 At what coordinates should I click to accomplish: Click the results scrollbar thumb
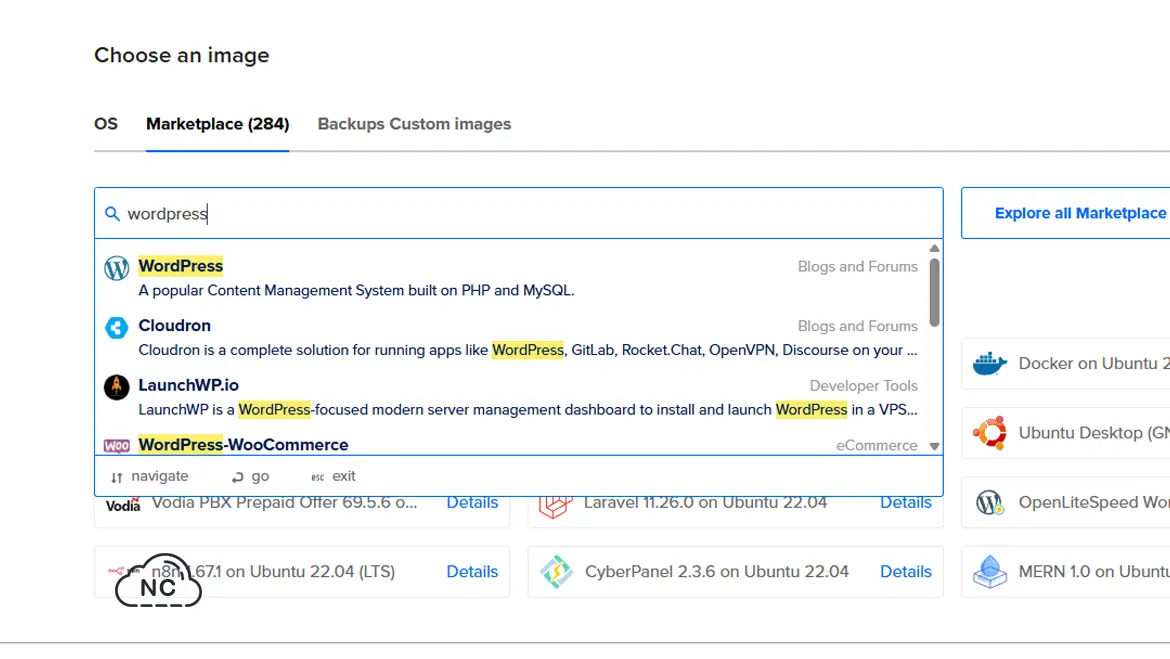point(934,293)
